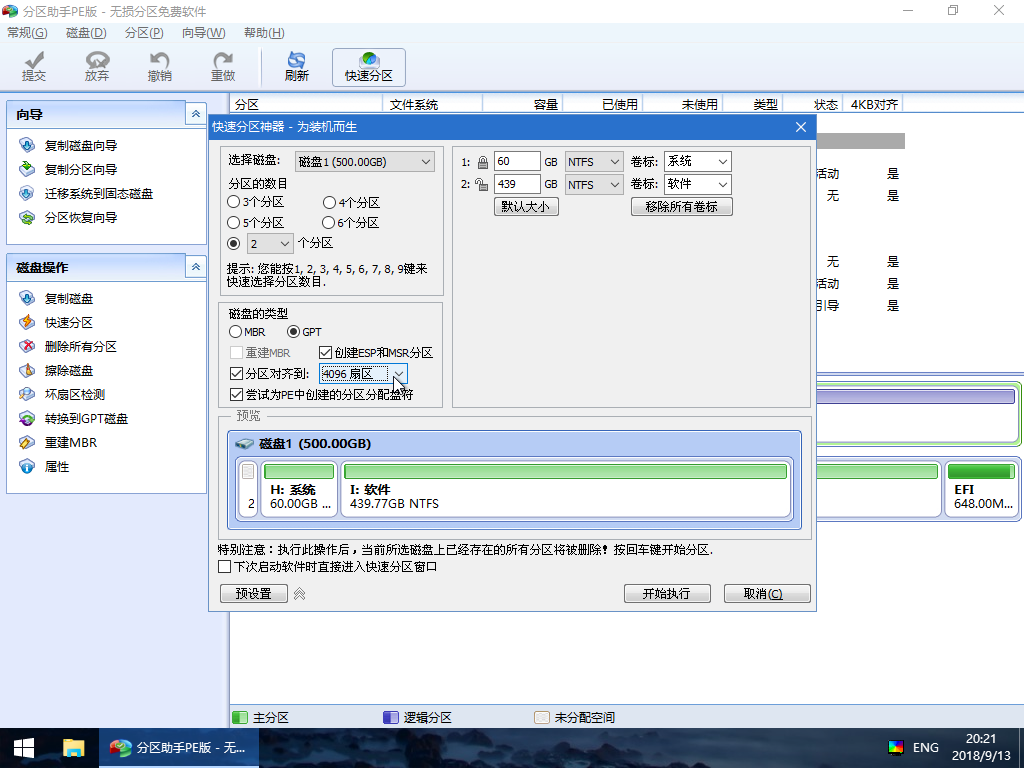Click the 开始执行 button
1024x768 pixels.
tap(666, 592)
